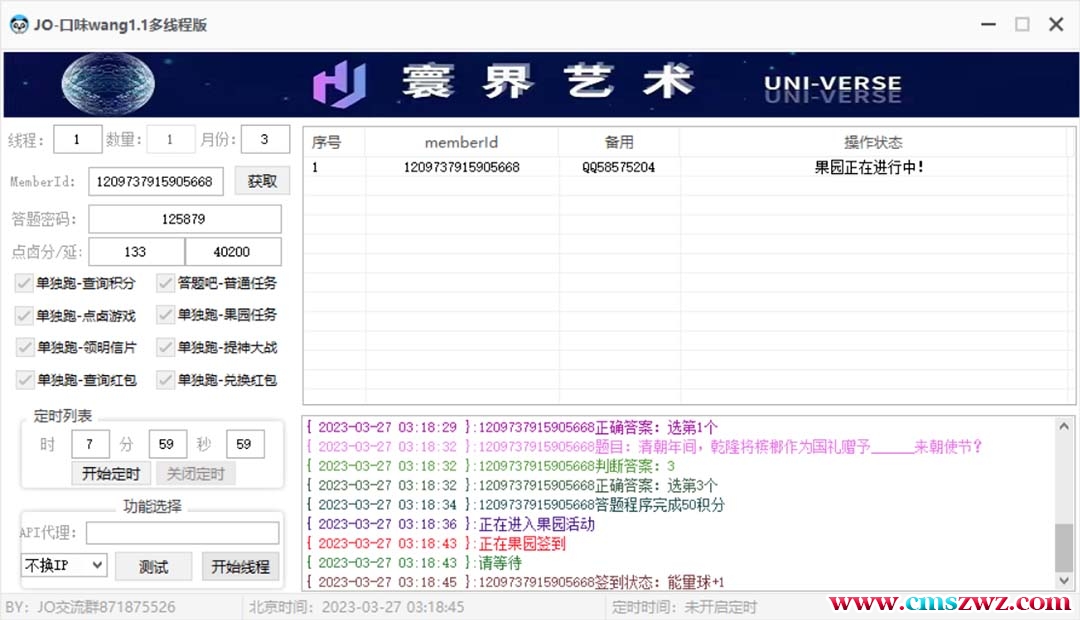Start threads with the 开始线程 button
Viewport: 1080px width, 620px height.
click(240, 566)
